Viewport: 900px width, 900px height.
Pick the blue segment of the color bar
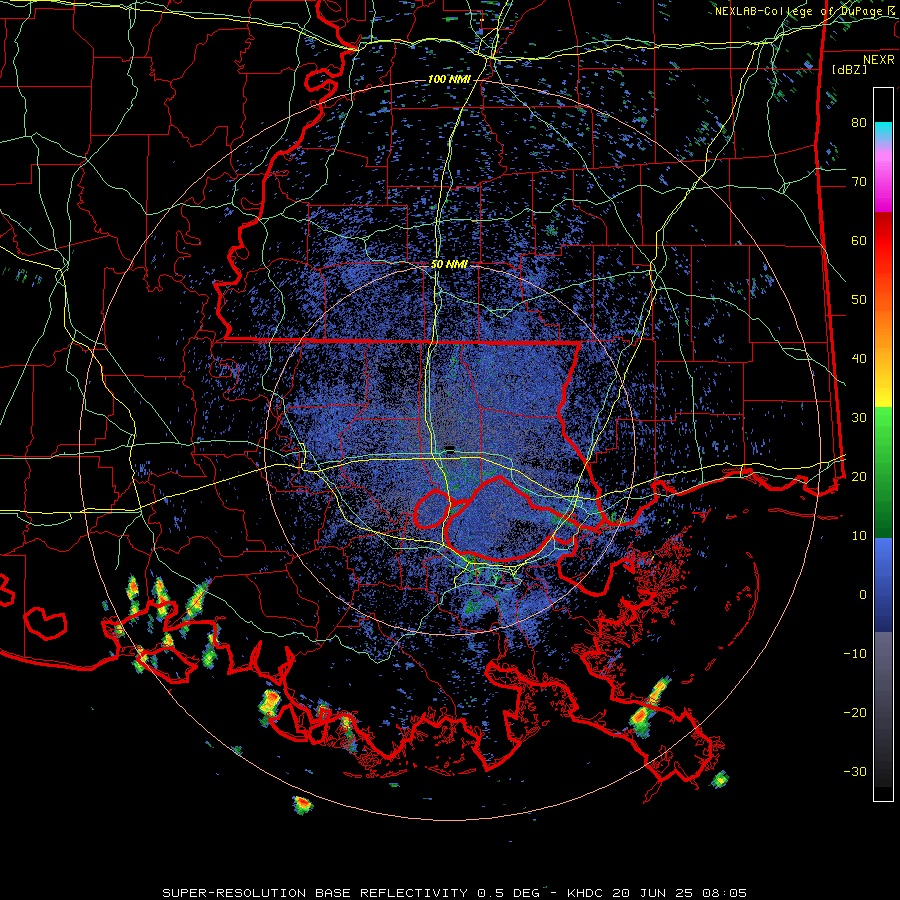click(883, 584)
